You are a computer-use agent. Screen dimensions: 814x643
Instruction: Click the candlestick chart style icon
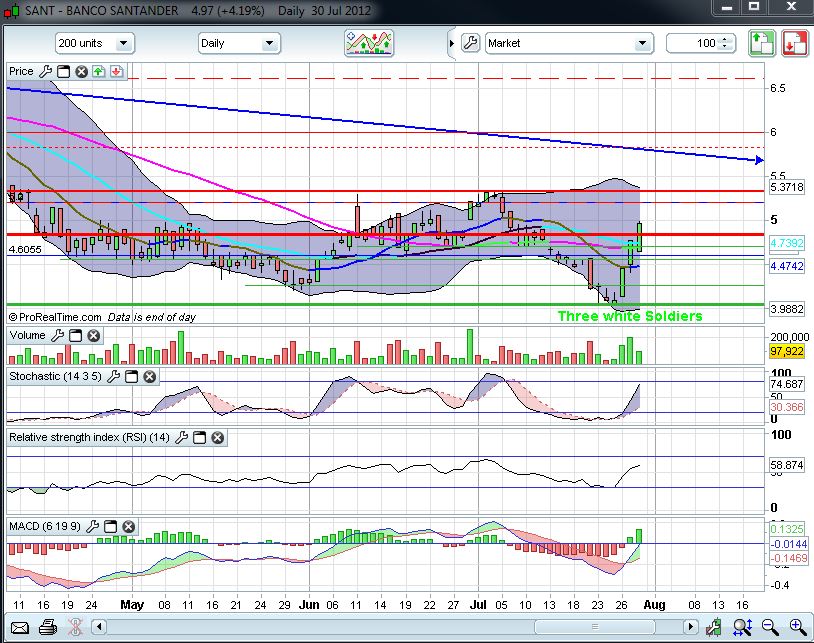[x=714, y=627]
